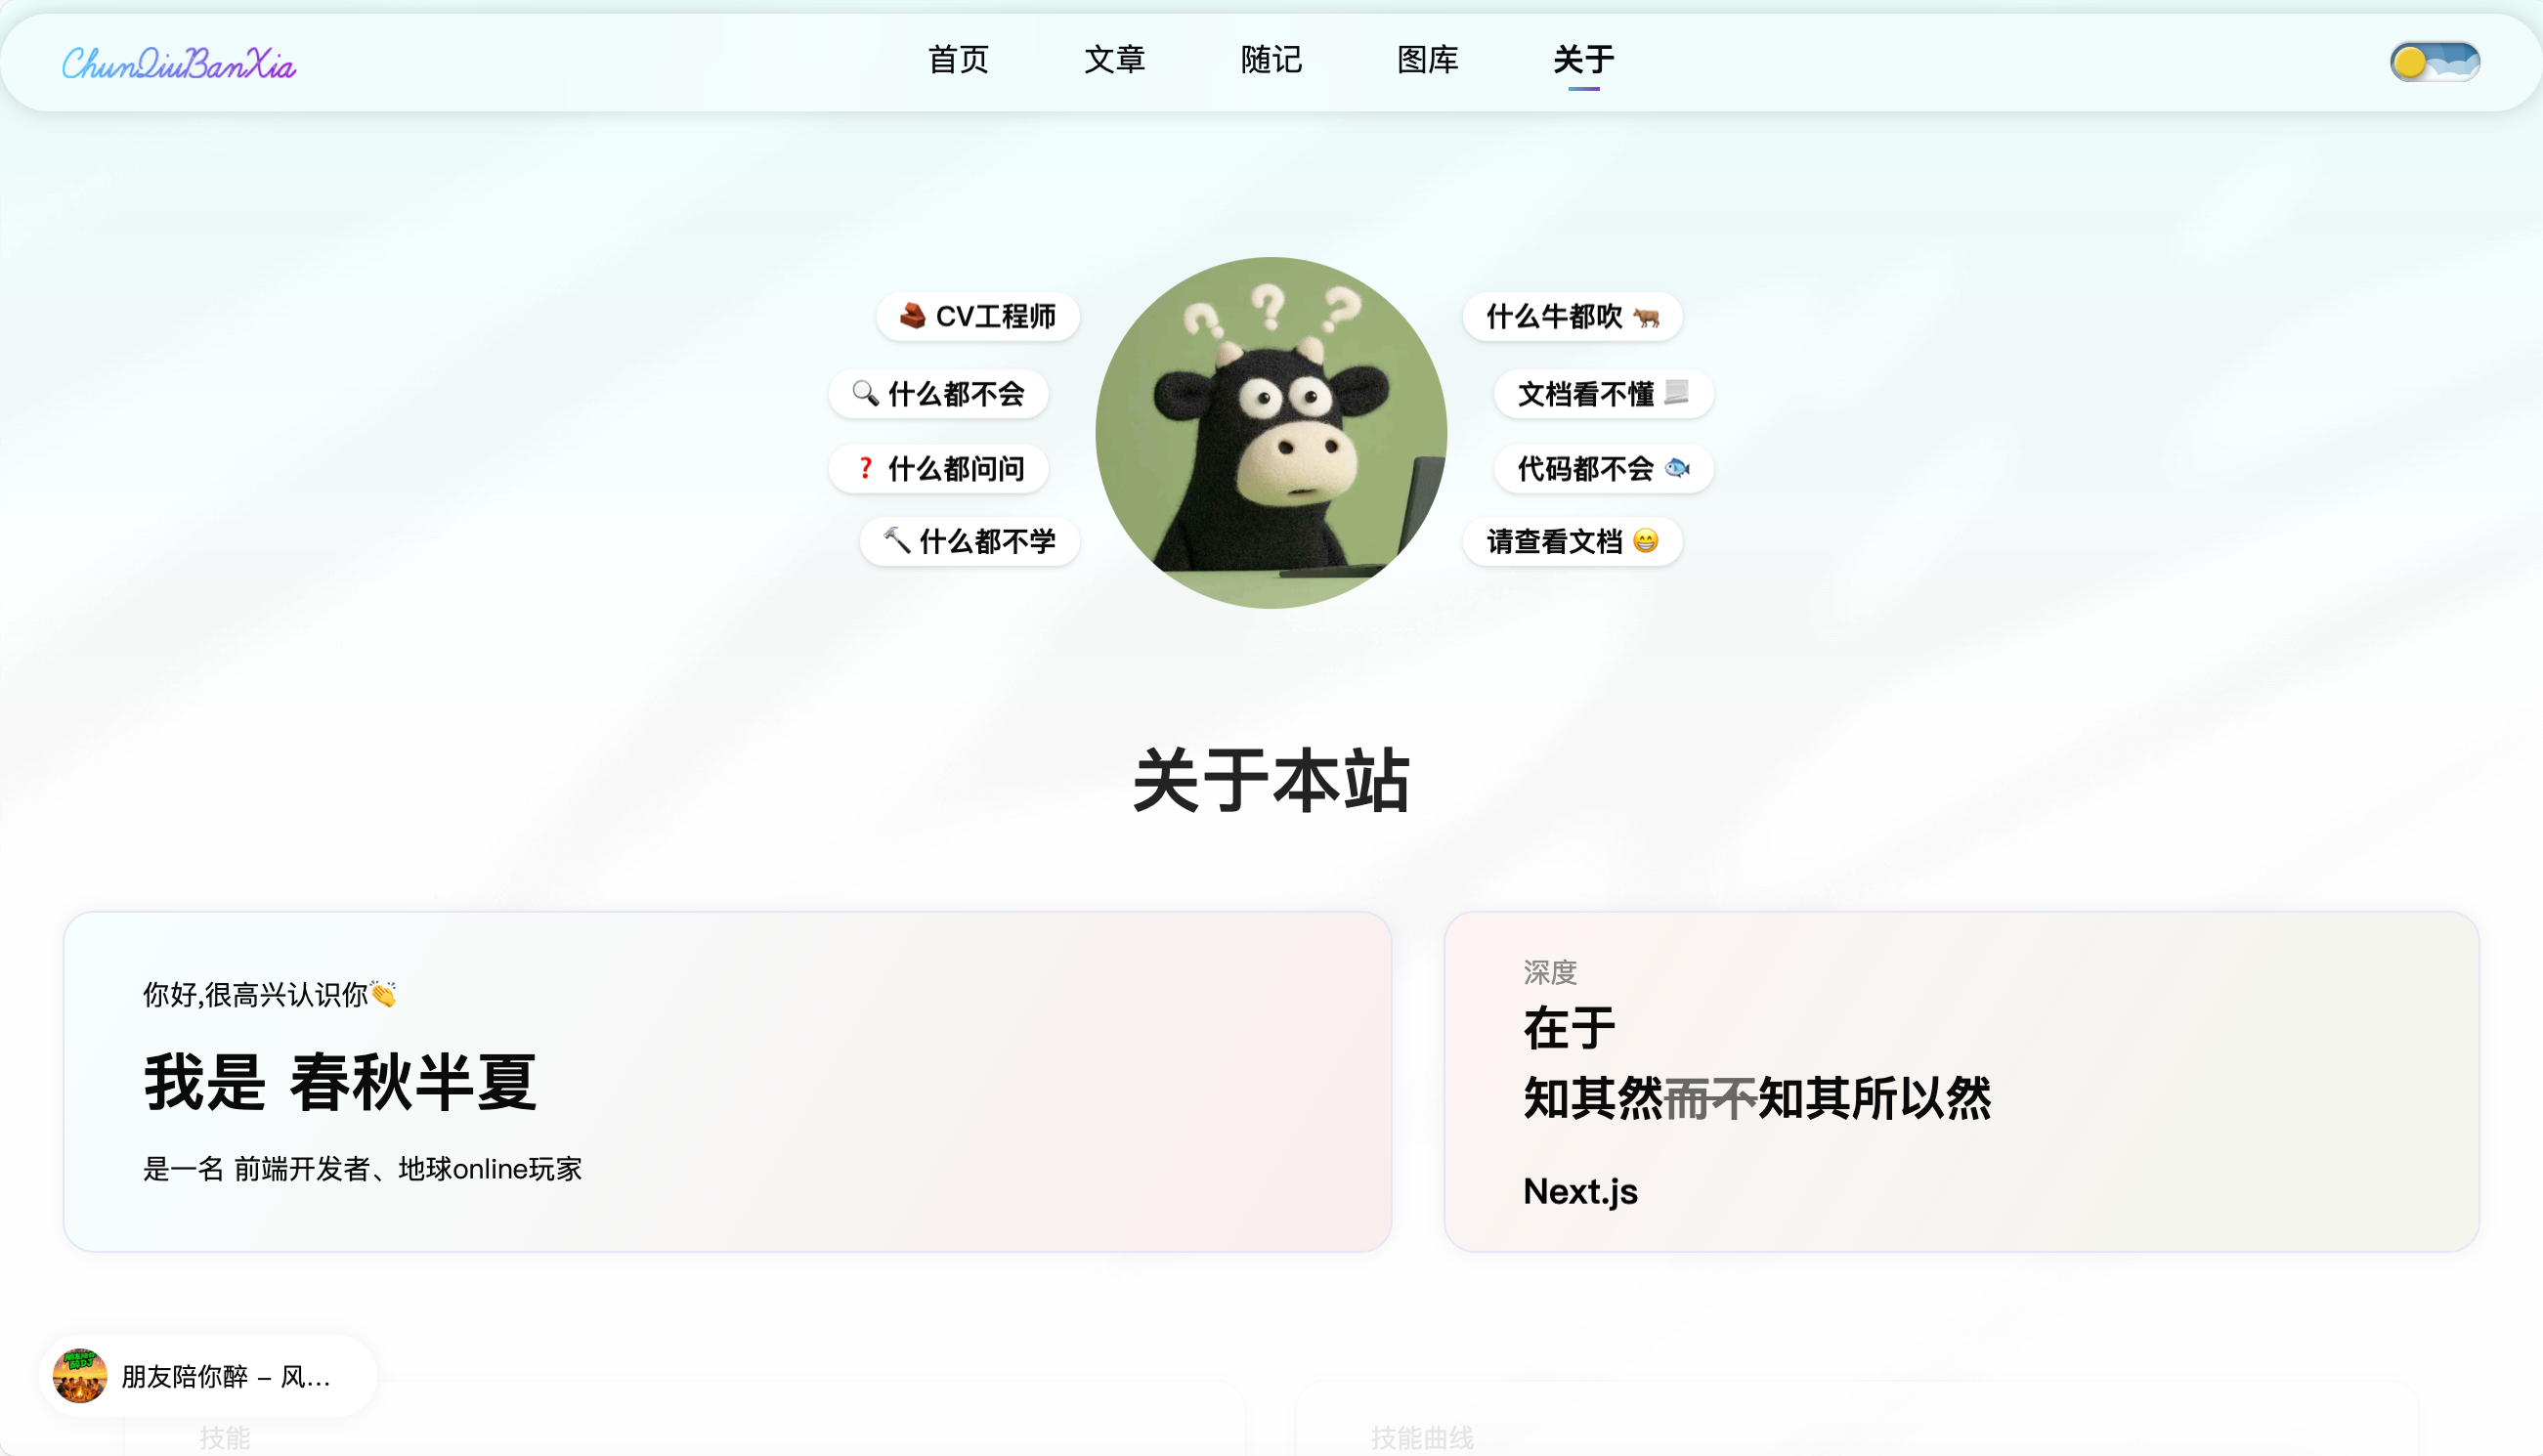Go to the 文章 page

click(1114, 60)
